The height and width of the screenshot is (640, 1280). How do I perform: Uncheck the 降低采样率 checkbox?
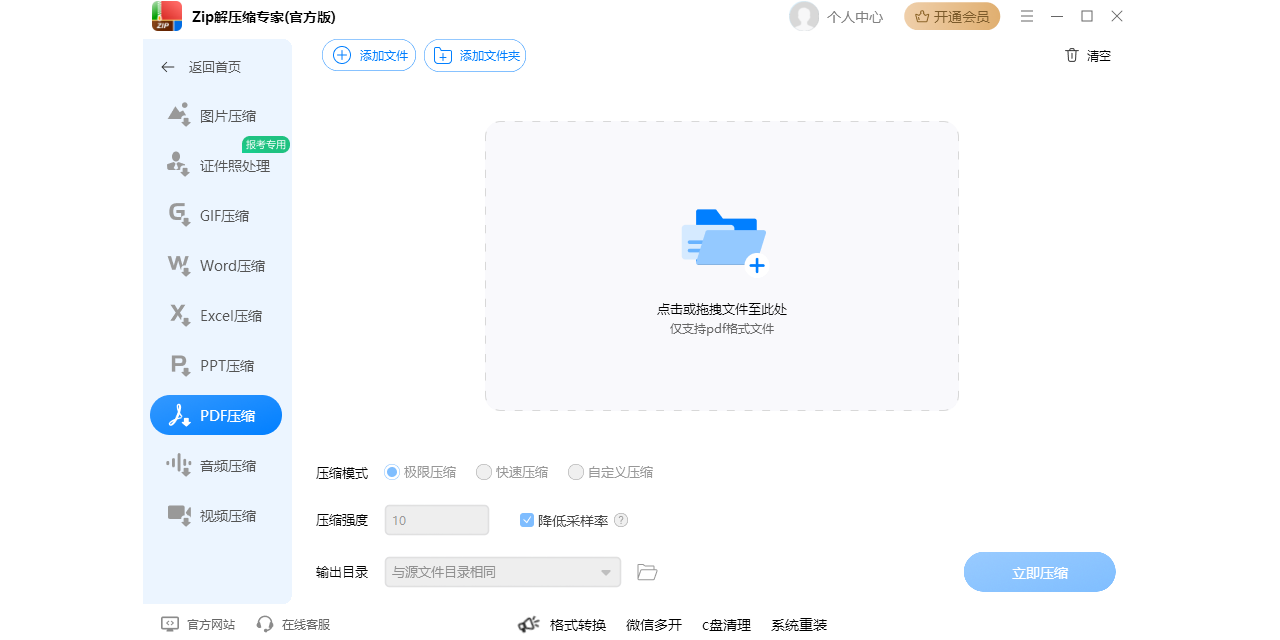coord(525,519)
